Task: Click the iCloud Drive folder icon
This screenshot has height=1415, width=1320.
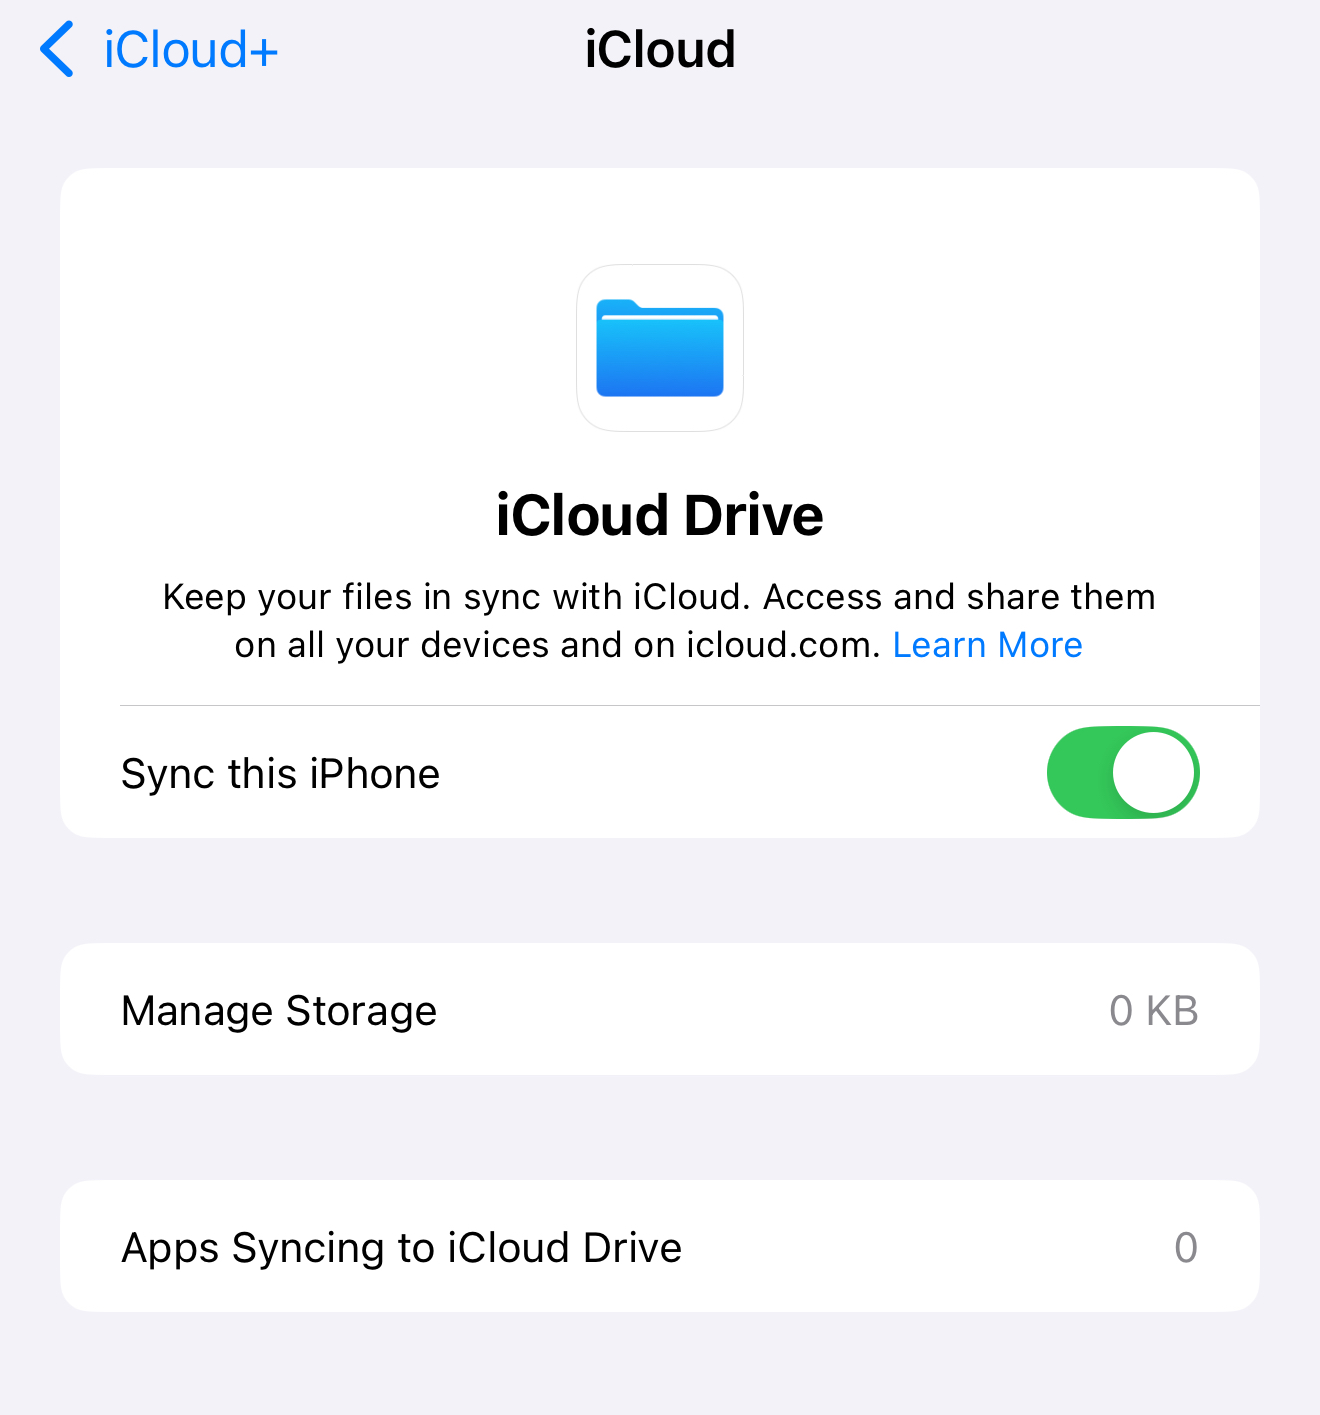Action: click(x=660, y=348)
